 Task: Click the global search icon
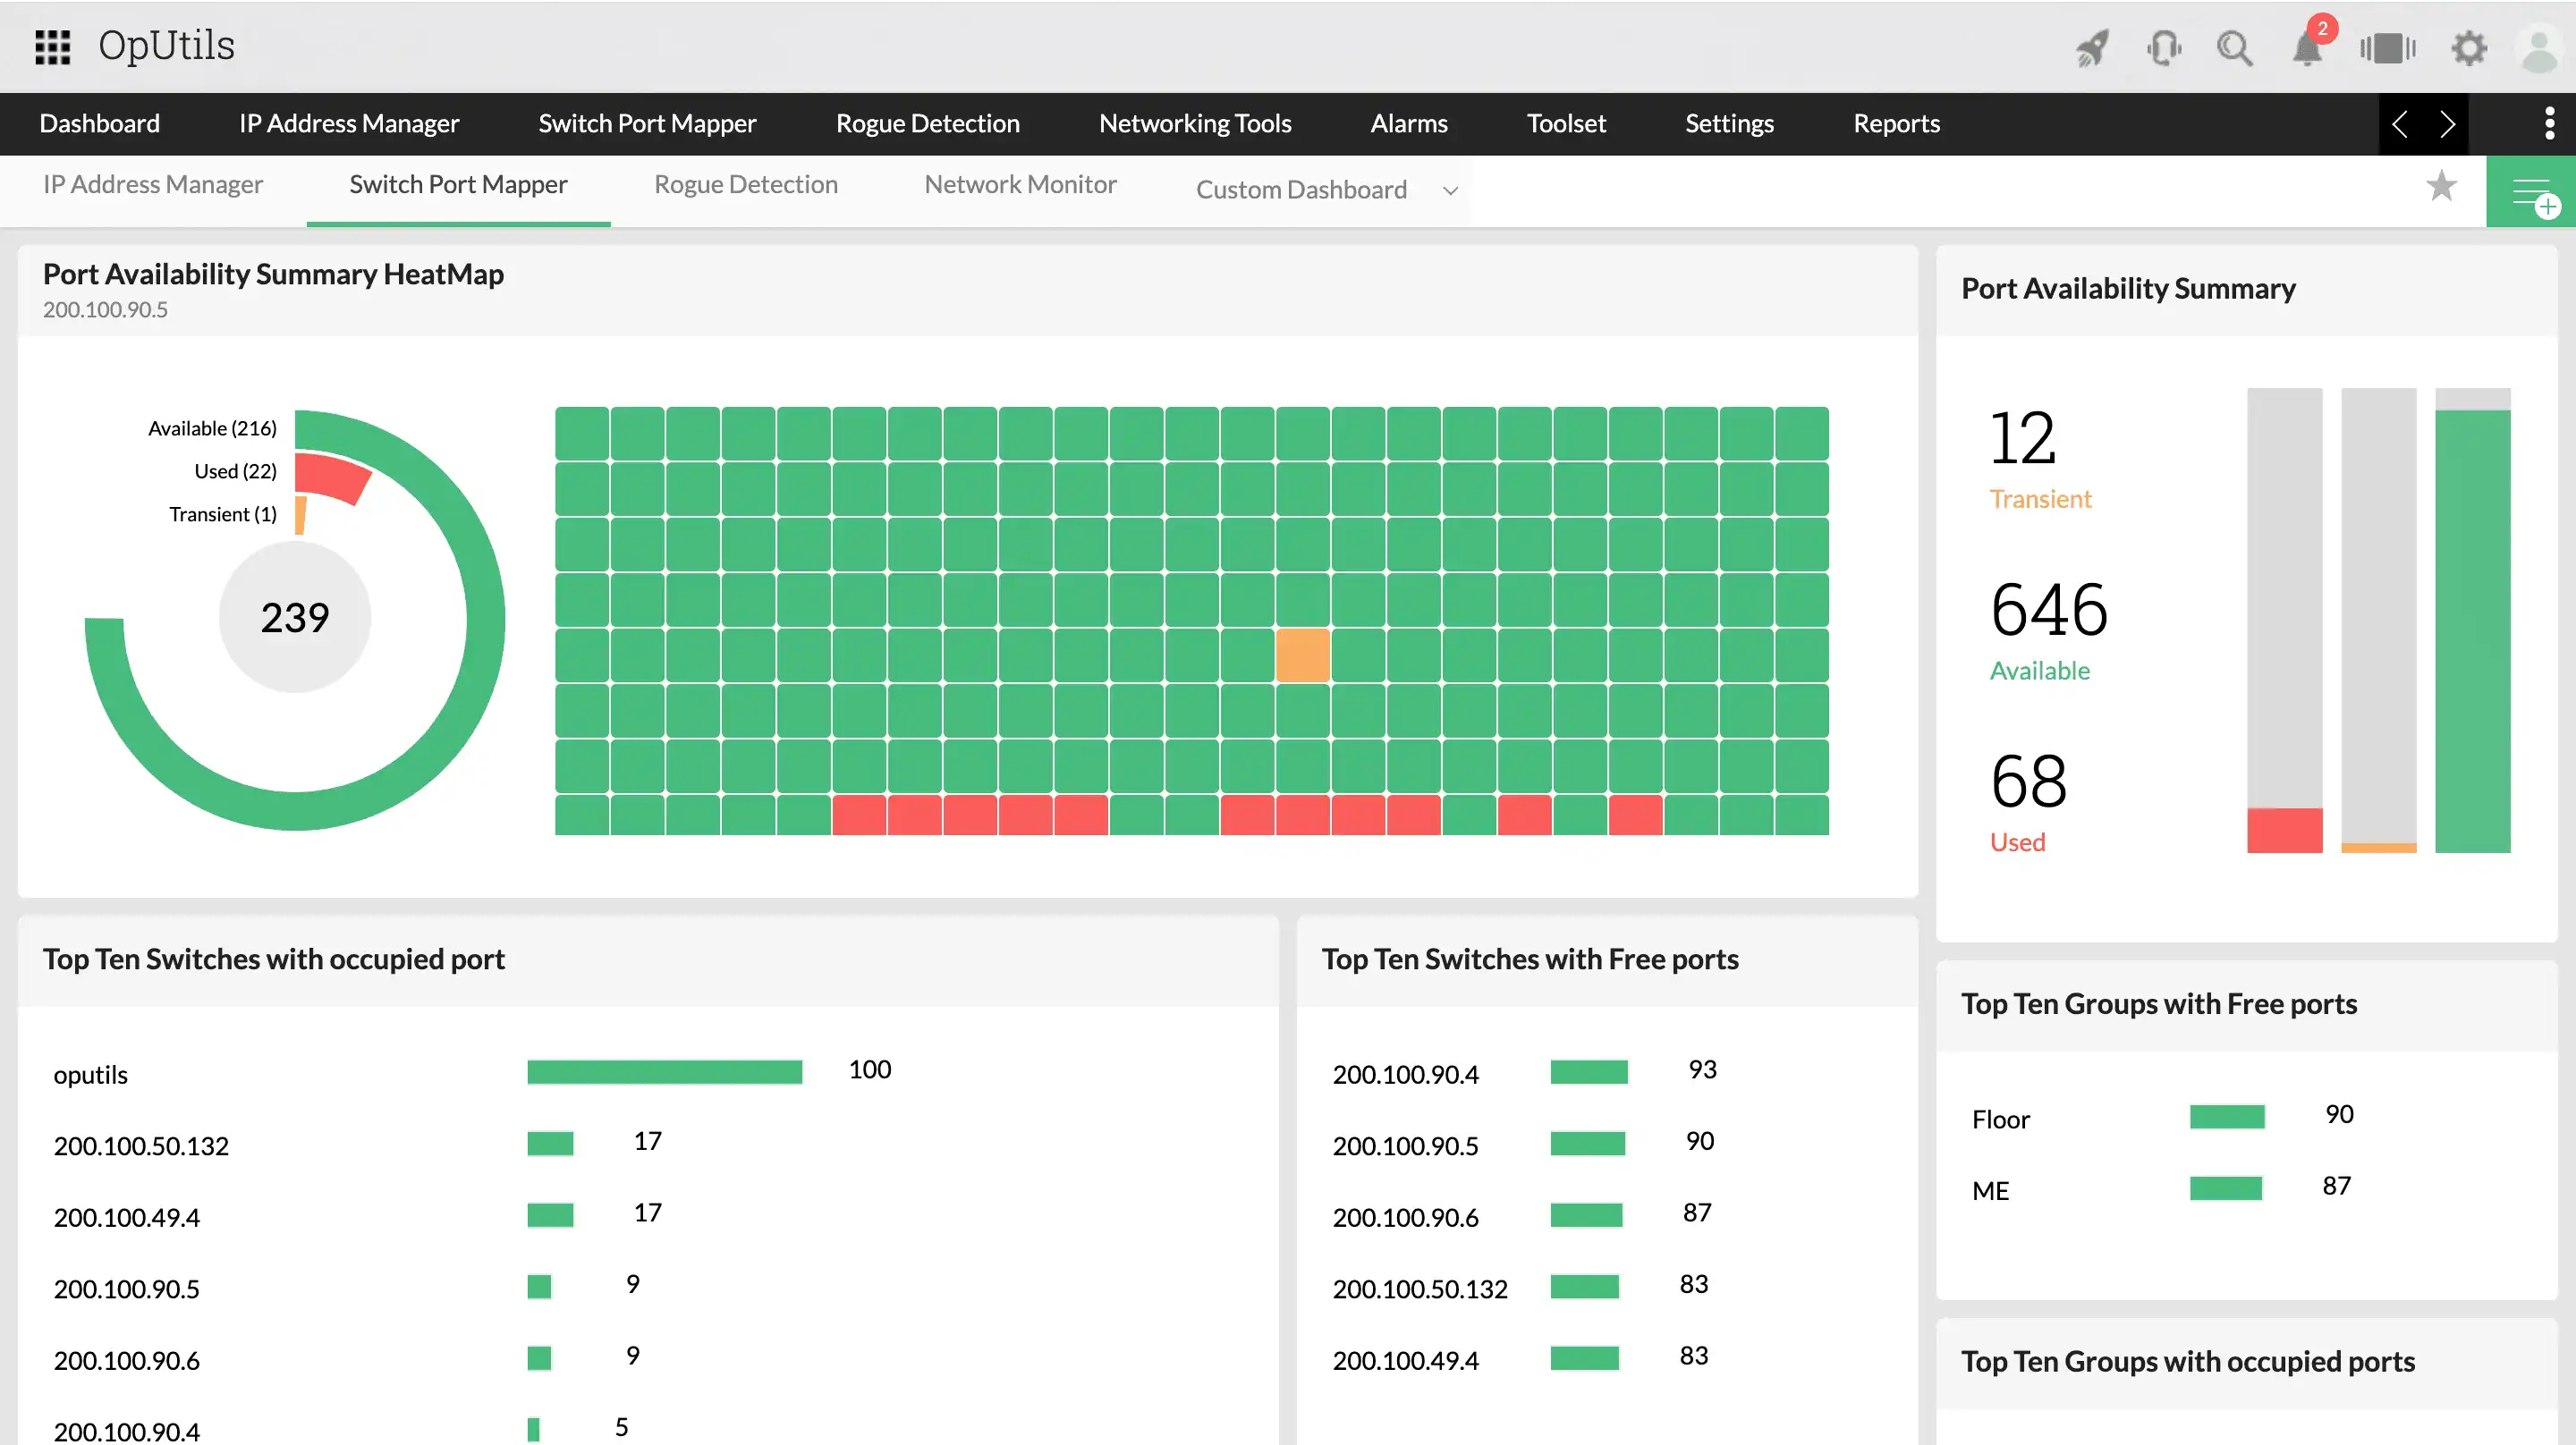pos(2236,47)
